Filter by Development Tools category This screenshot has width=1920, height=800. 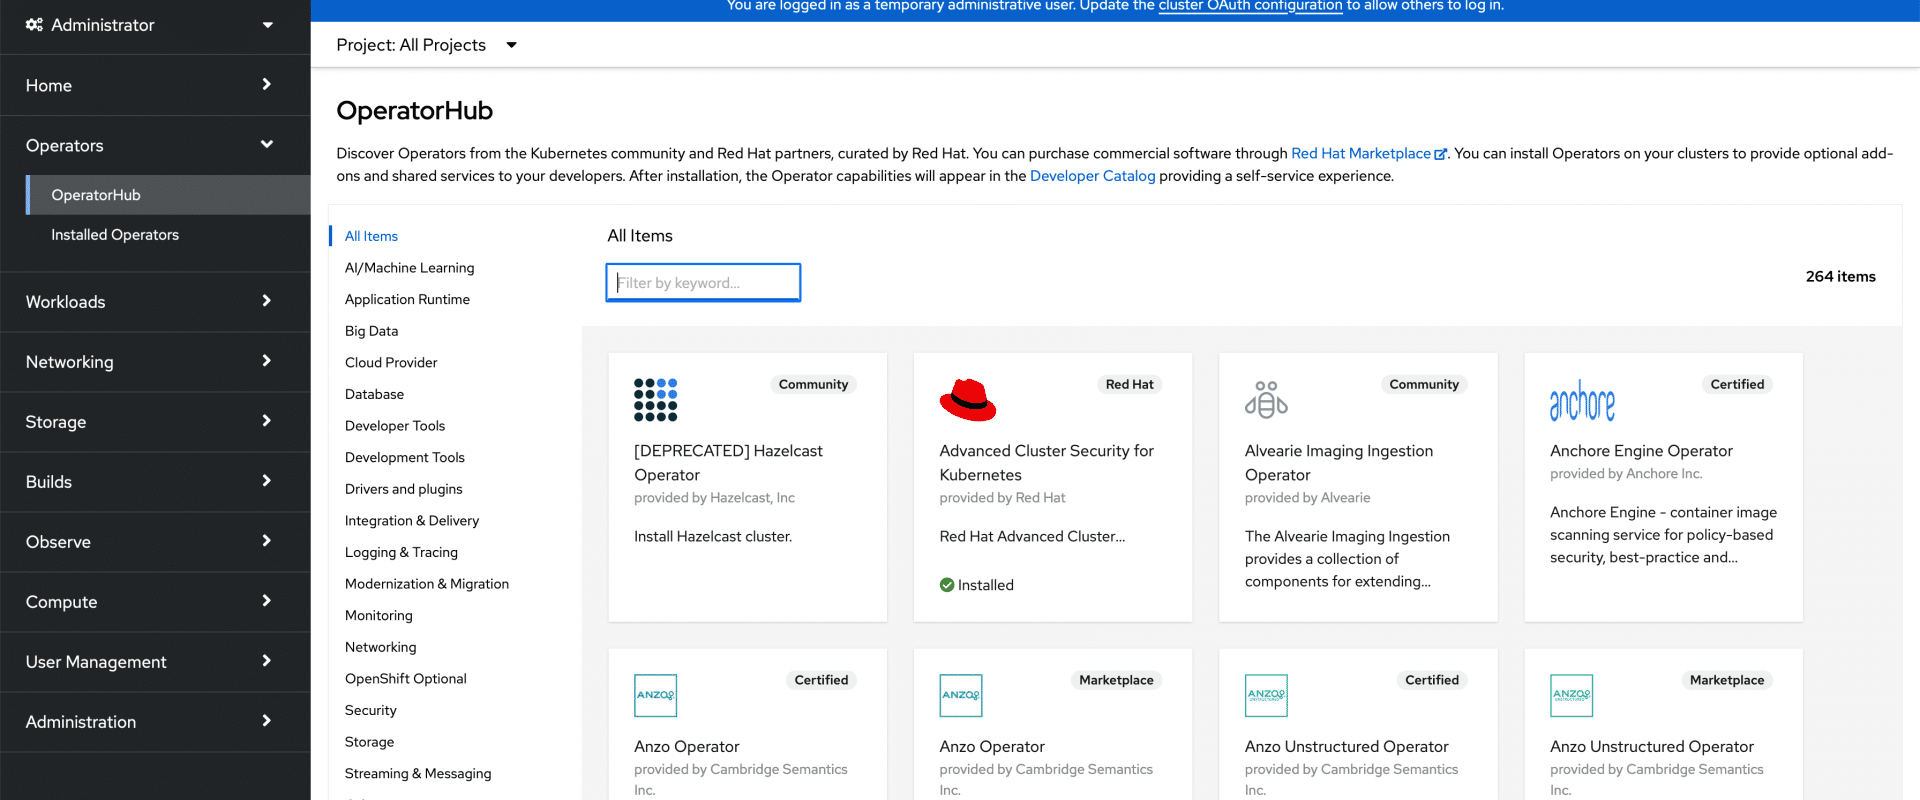tap(405, 458)
